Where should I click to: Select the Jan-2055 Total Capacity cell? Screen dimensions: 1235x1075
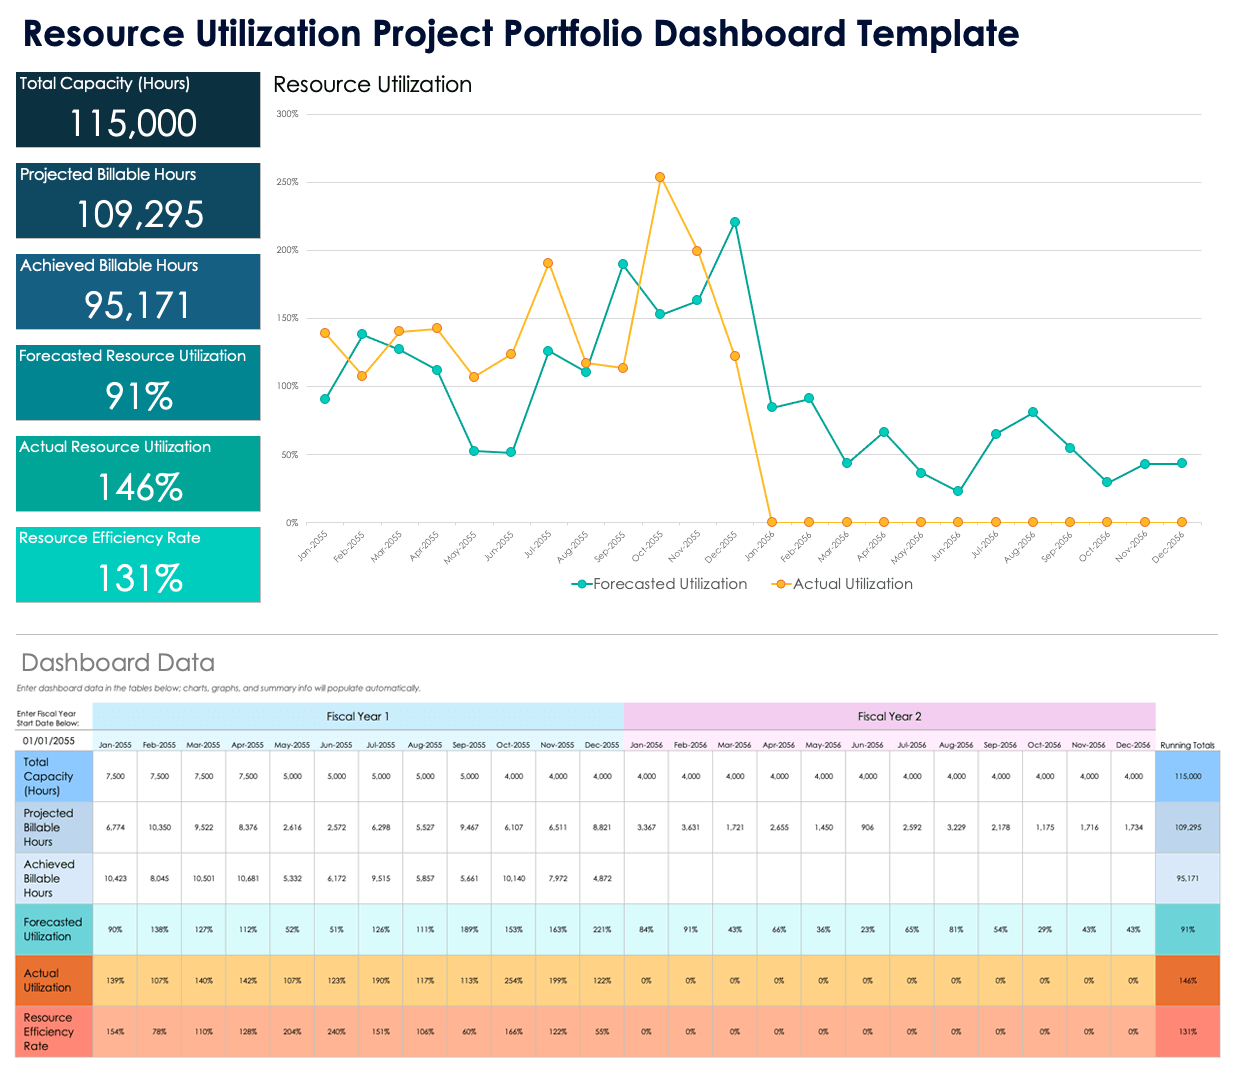[x=115, y=776]
